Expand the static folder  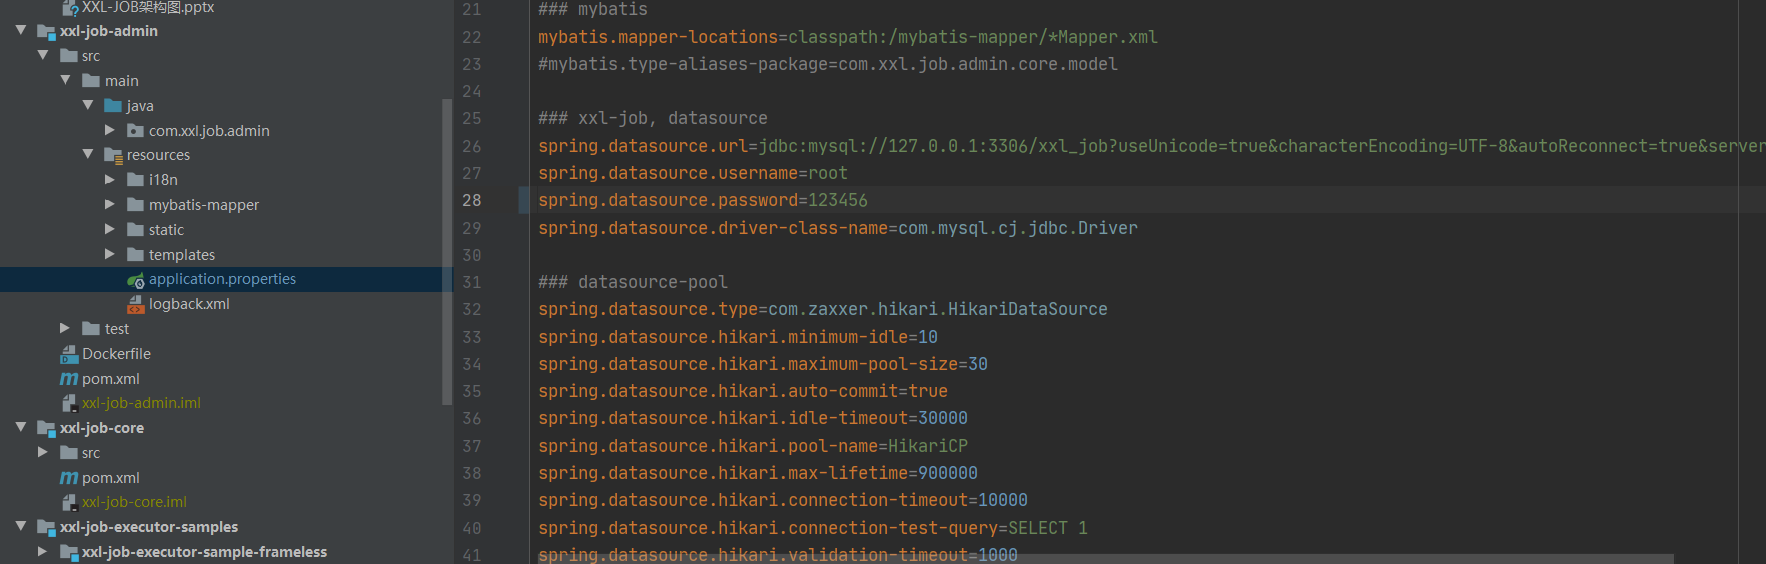tap(110, 229)
